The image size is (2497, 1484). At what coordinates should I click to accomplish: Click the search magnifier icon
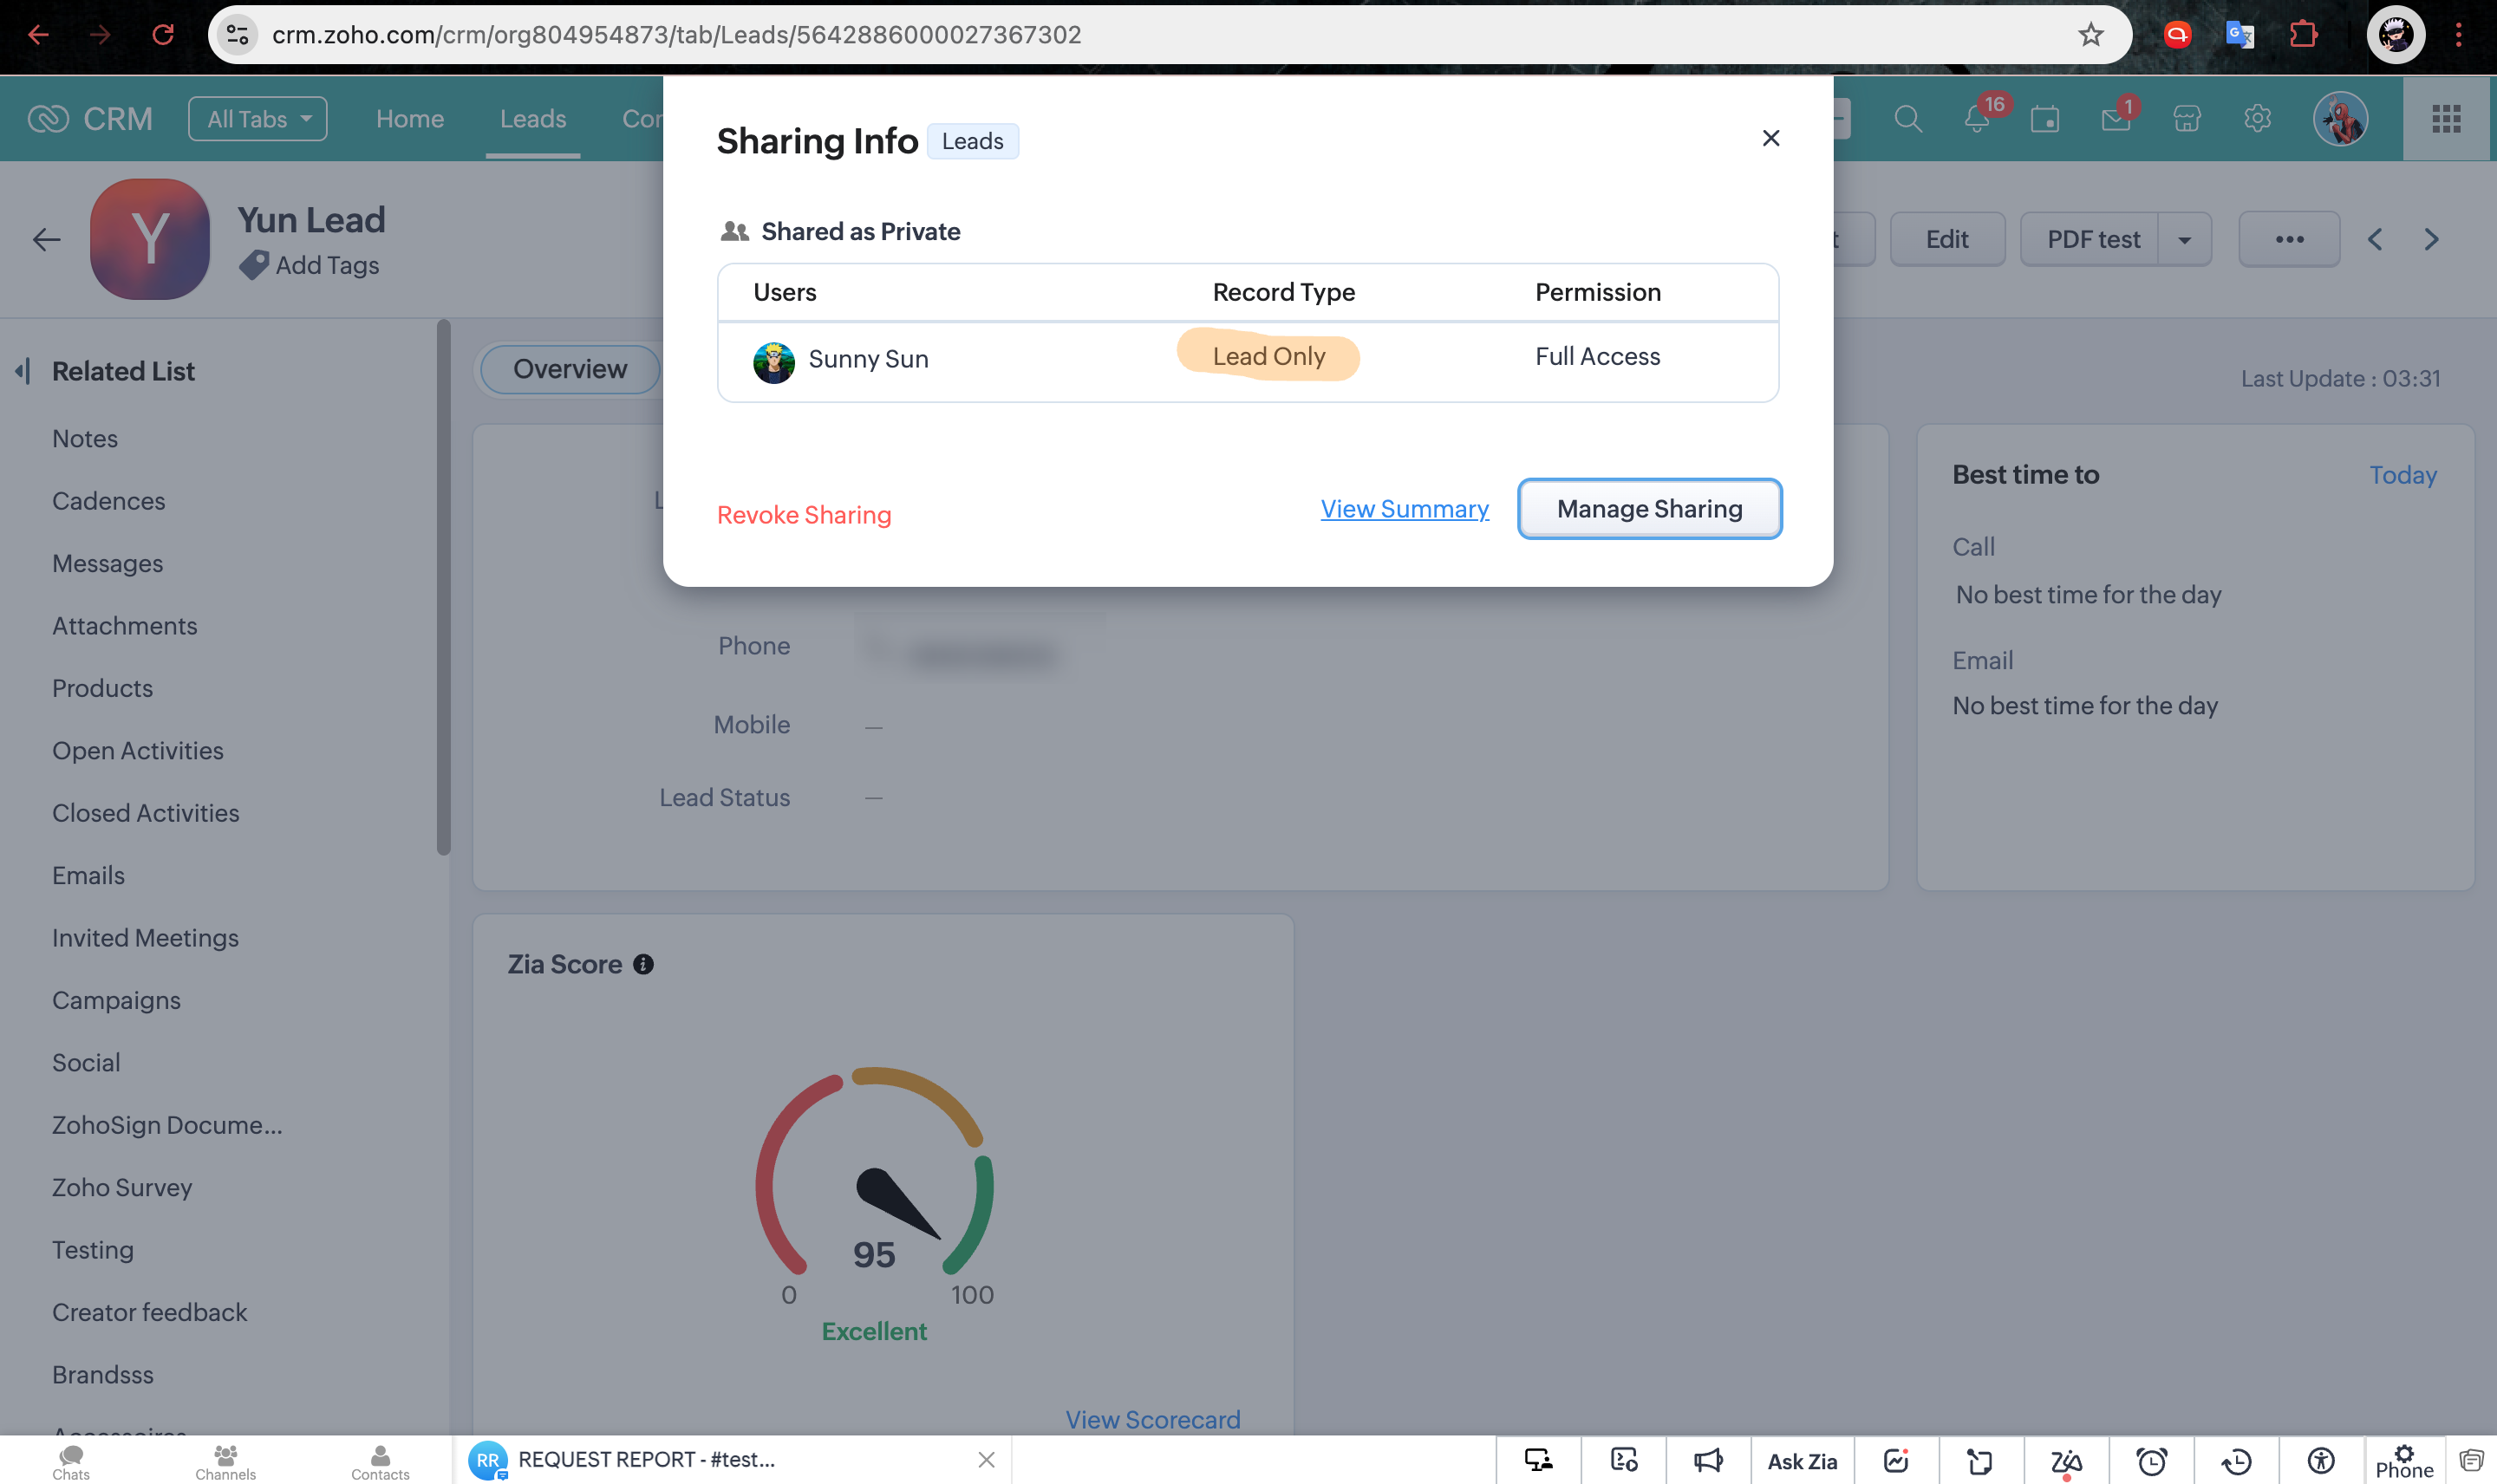coord(1907,119)
